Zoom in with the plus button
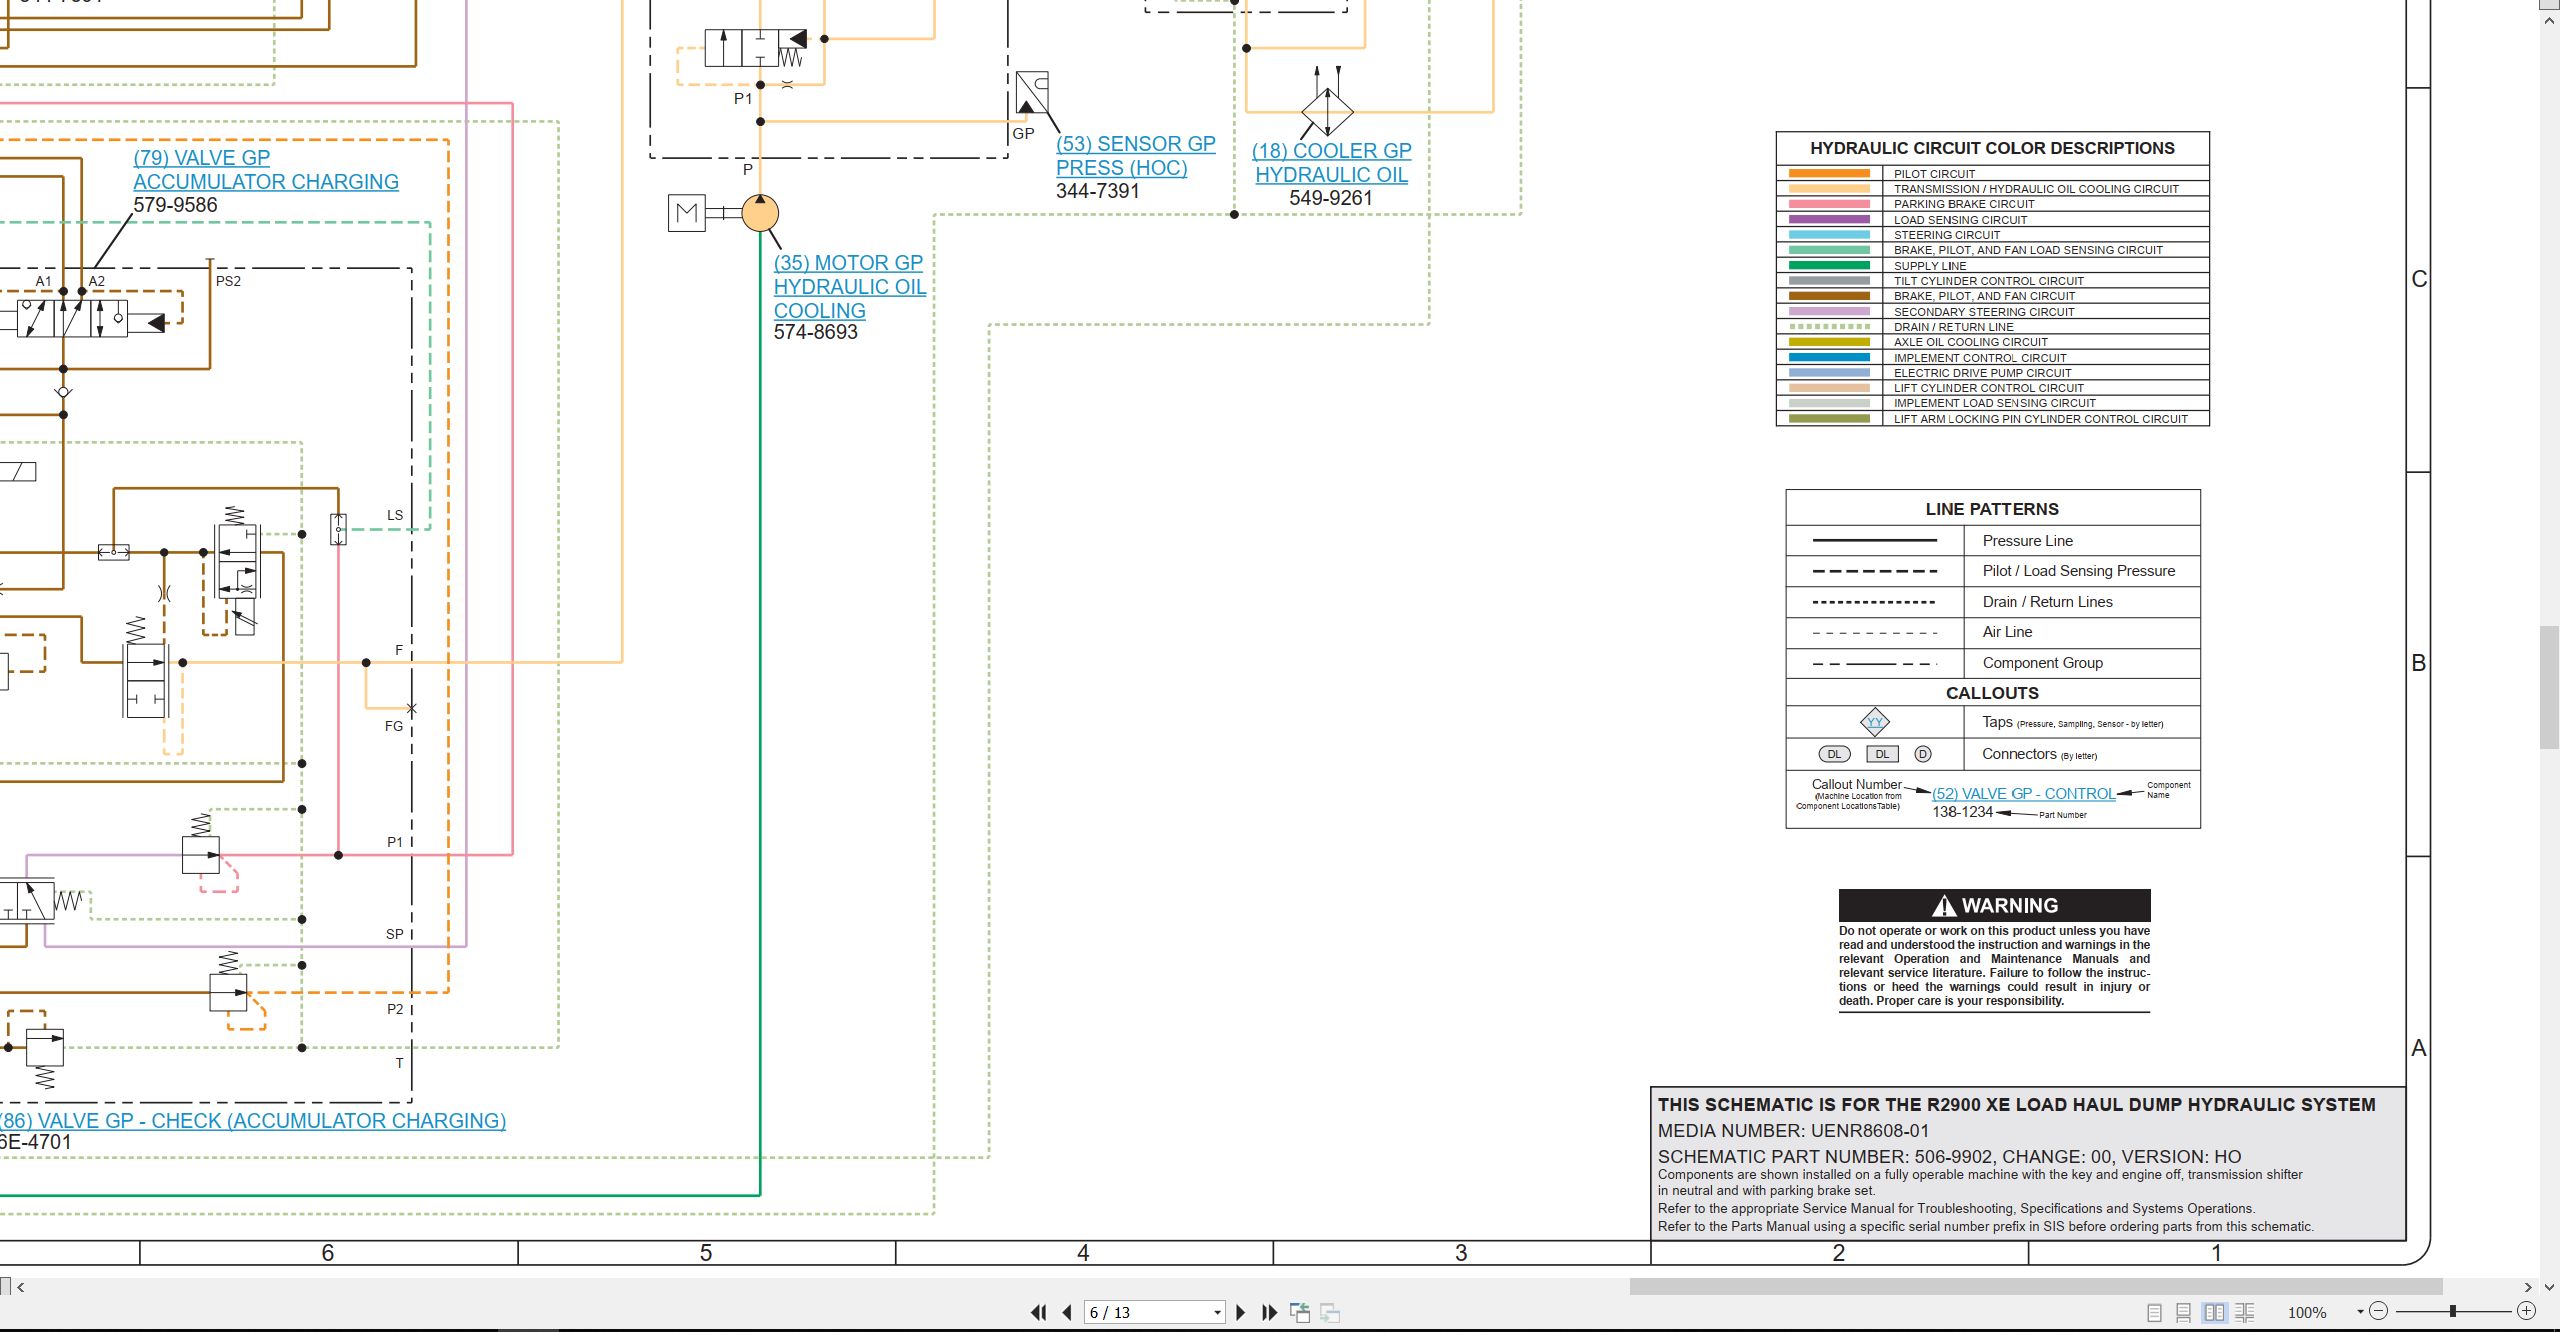This screenshot has width=2560, height=1332. (x=2526, y=1311)
